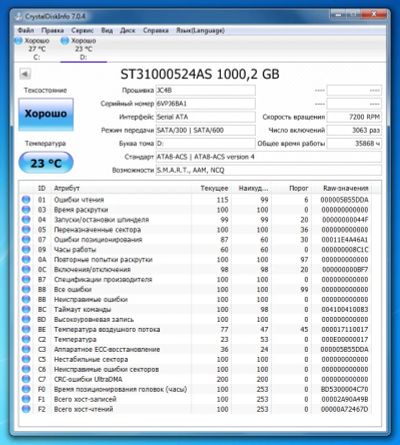Screen dimensions: 400x445
Task: Click status icon of attribute BC
Action: click(x=26, y=309)
